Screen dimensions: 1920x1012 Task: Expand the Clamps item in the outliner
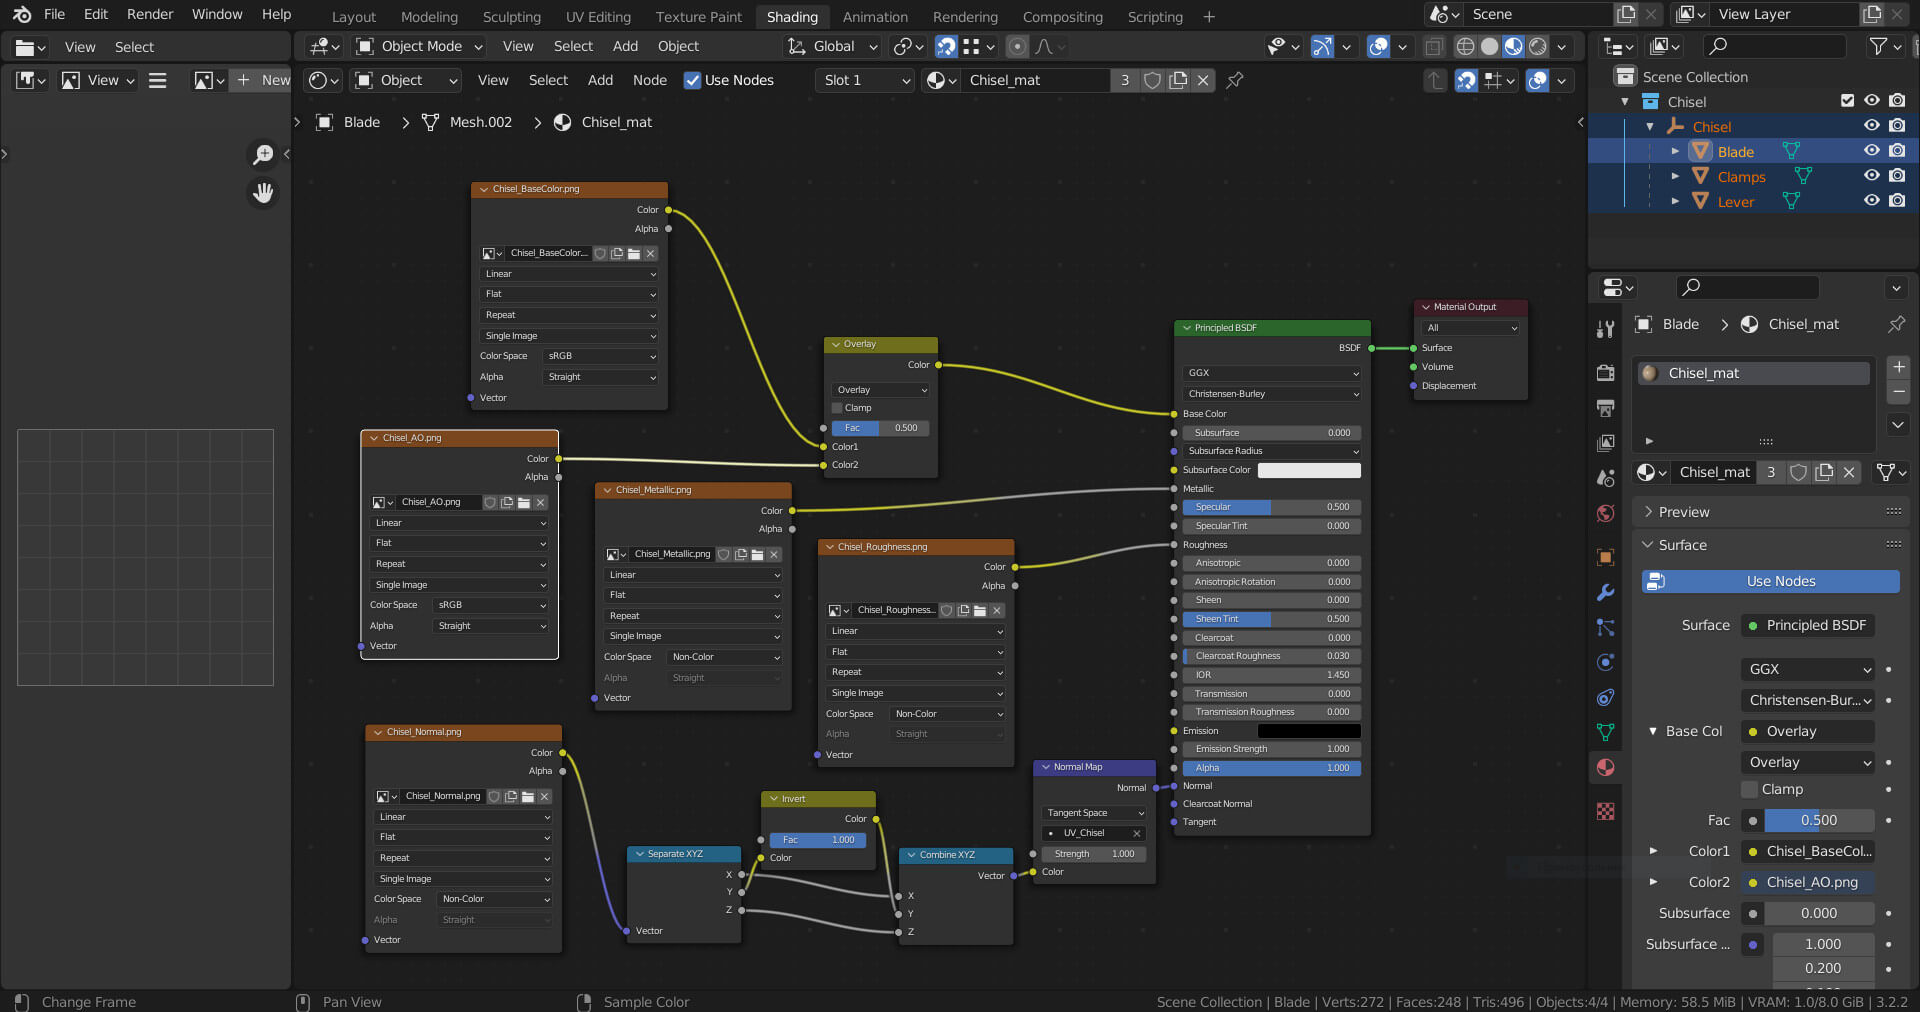1675,176
